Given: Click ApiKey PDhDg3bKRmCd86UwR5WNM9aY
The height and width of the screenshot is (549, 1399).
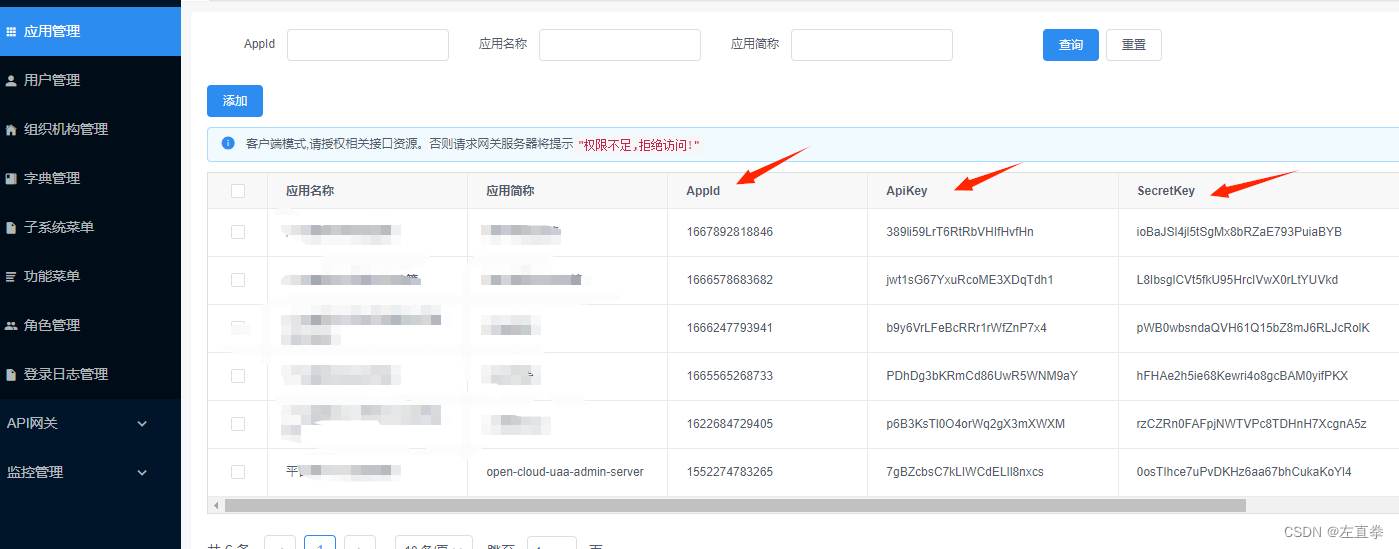Looking at the screenshot, I should pos(982,376).
